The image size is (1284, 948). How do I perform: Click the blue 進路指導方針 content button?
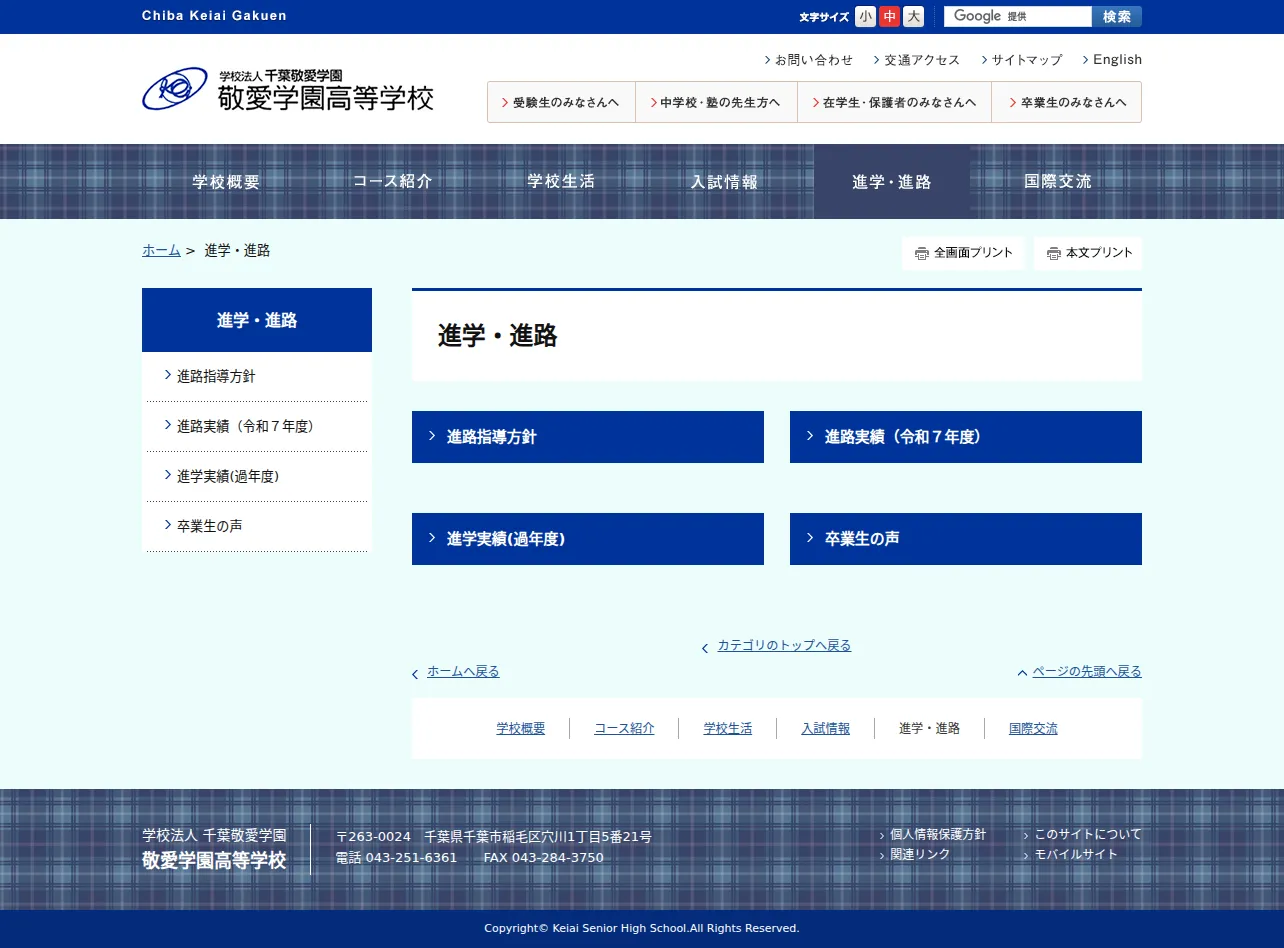pyautogui.click(x=588, y=437)
